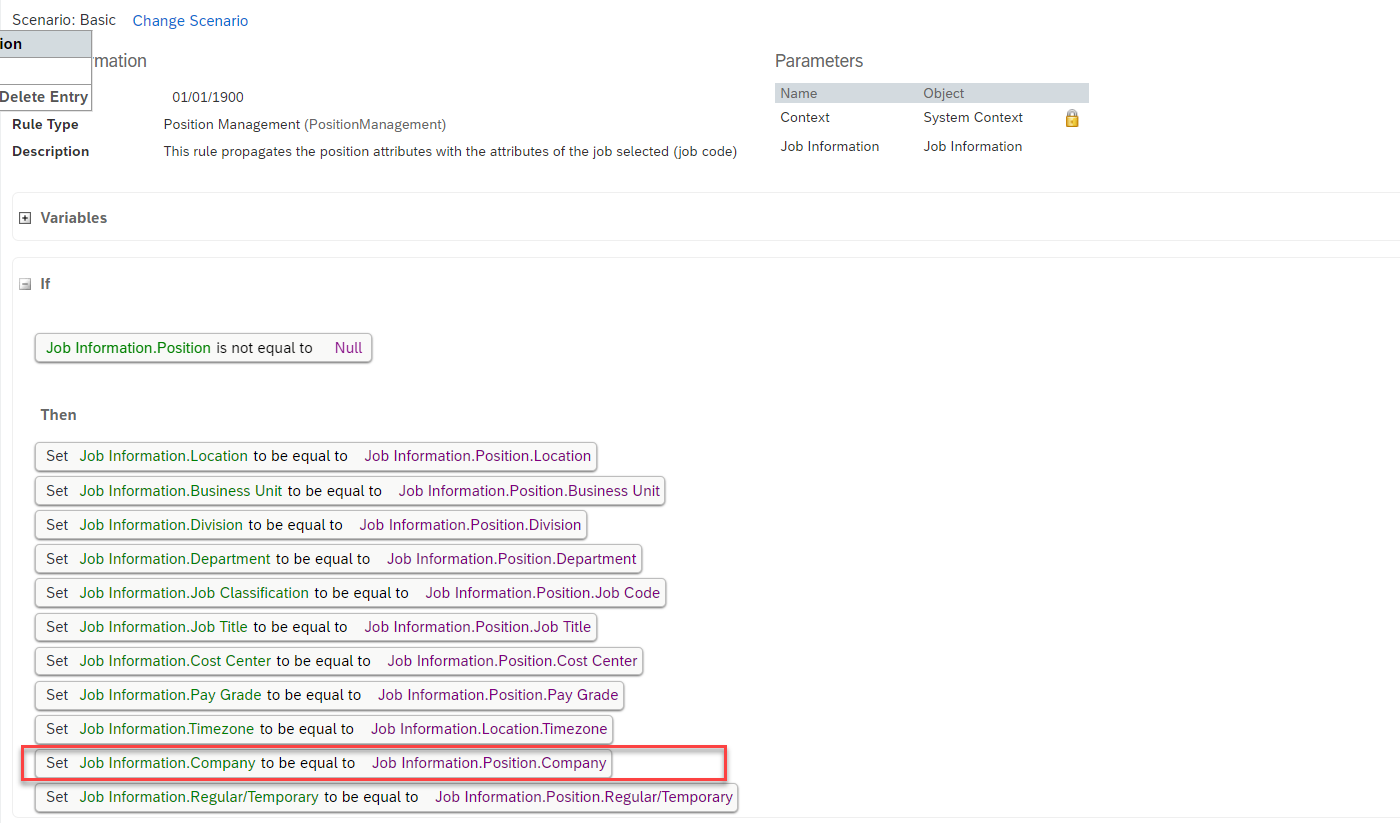Screen dimensions: 1400x823
Task: Click target field Job Information.Company
Action: tap(168, 763)
